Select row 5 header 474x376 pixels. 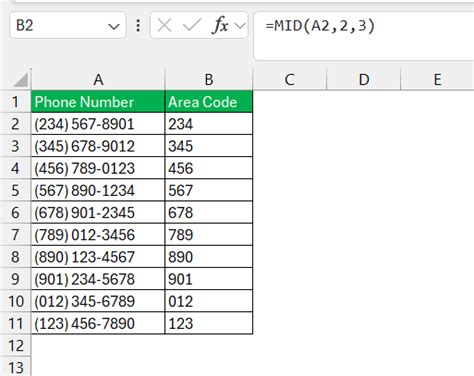click(15, 190)
